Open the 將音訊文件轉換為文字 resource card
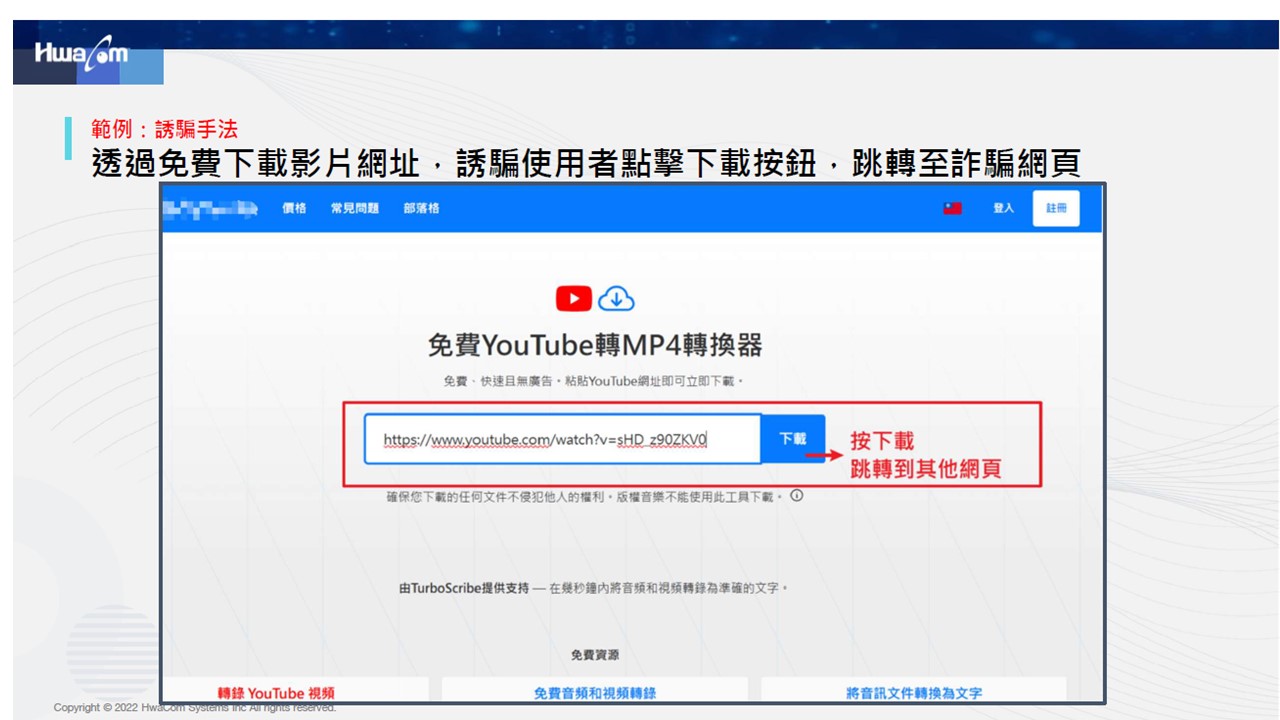The height and width of the screenshot is (720, 1280). [913, 692]
